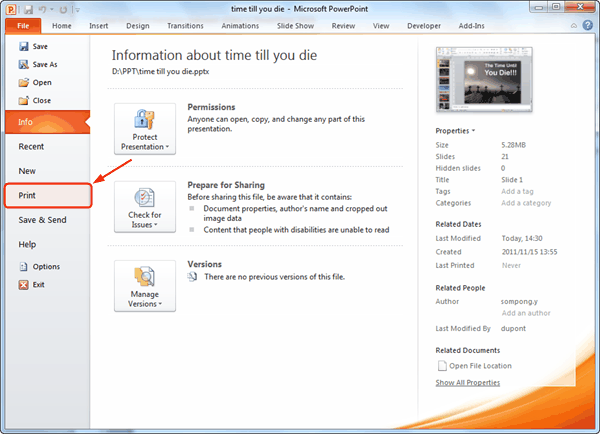
Task: Click the Open folder icon
Action: click(24, 82)
